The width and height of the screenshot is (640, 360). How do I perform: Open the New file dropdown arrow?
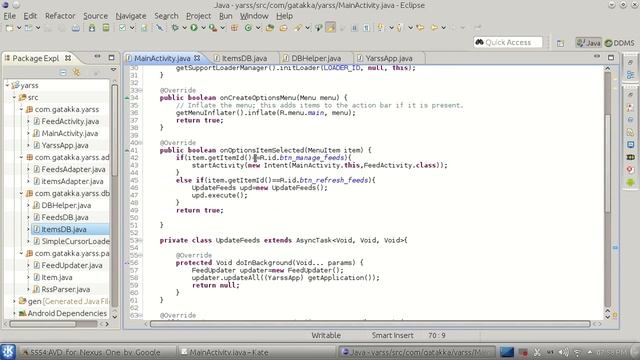click(x=19, y=28)
